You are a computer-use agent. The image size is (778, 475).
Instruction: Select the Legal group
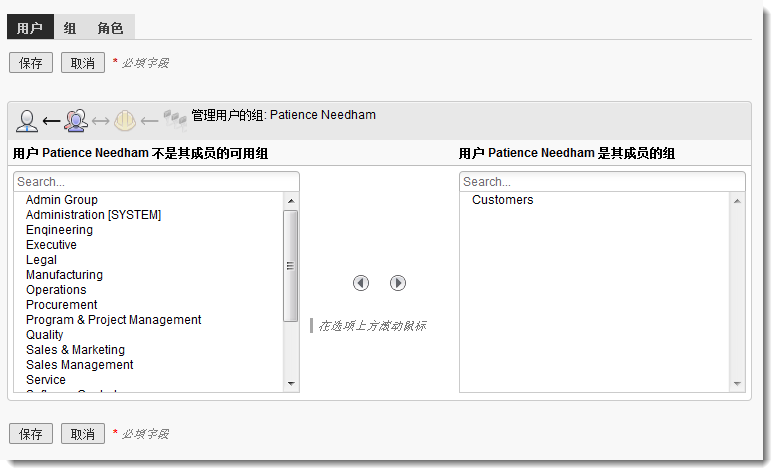point(42,260)
